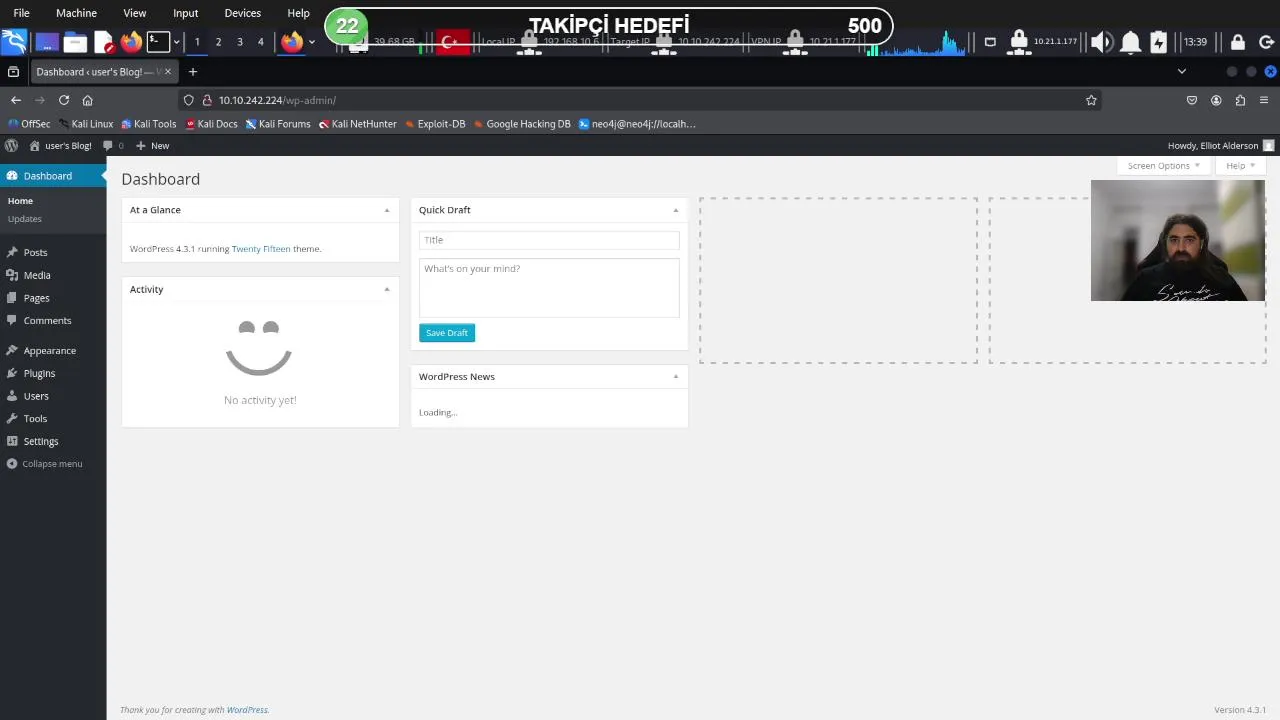Viewport: 1280px width, 720px height.
Task: Go back one page in Firefox
Action: pos(16,100)
